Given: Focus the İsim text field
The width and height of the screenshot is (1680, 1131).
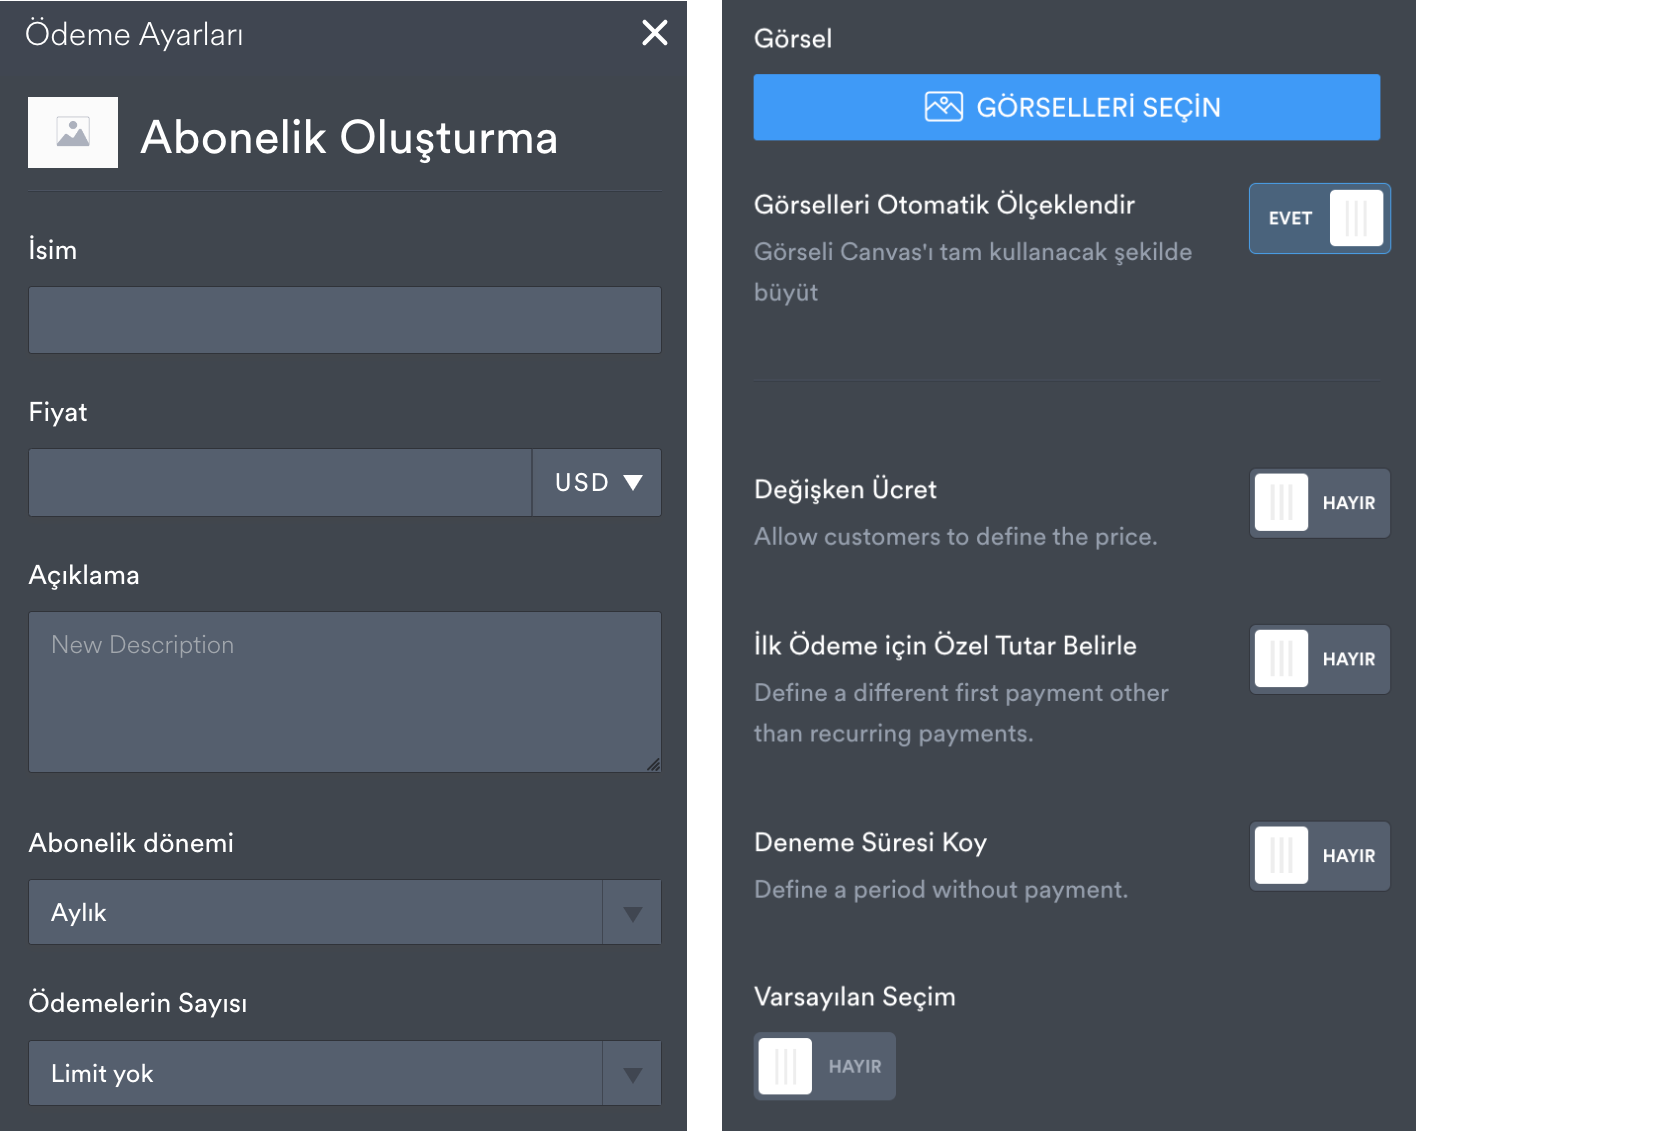Looking at the screenshot, I should click(344, 320).
